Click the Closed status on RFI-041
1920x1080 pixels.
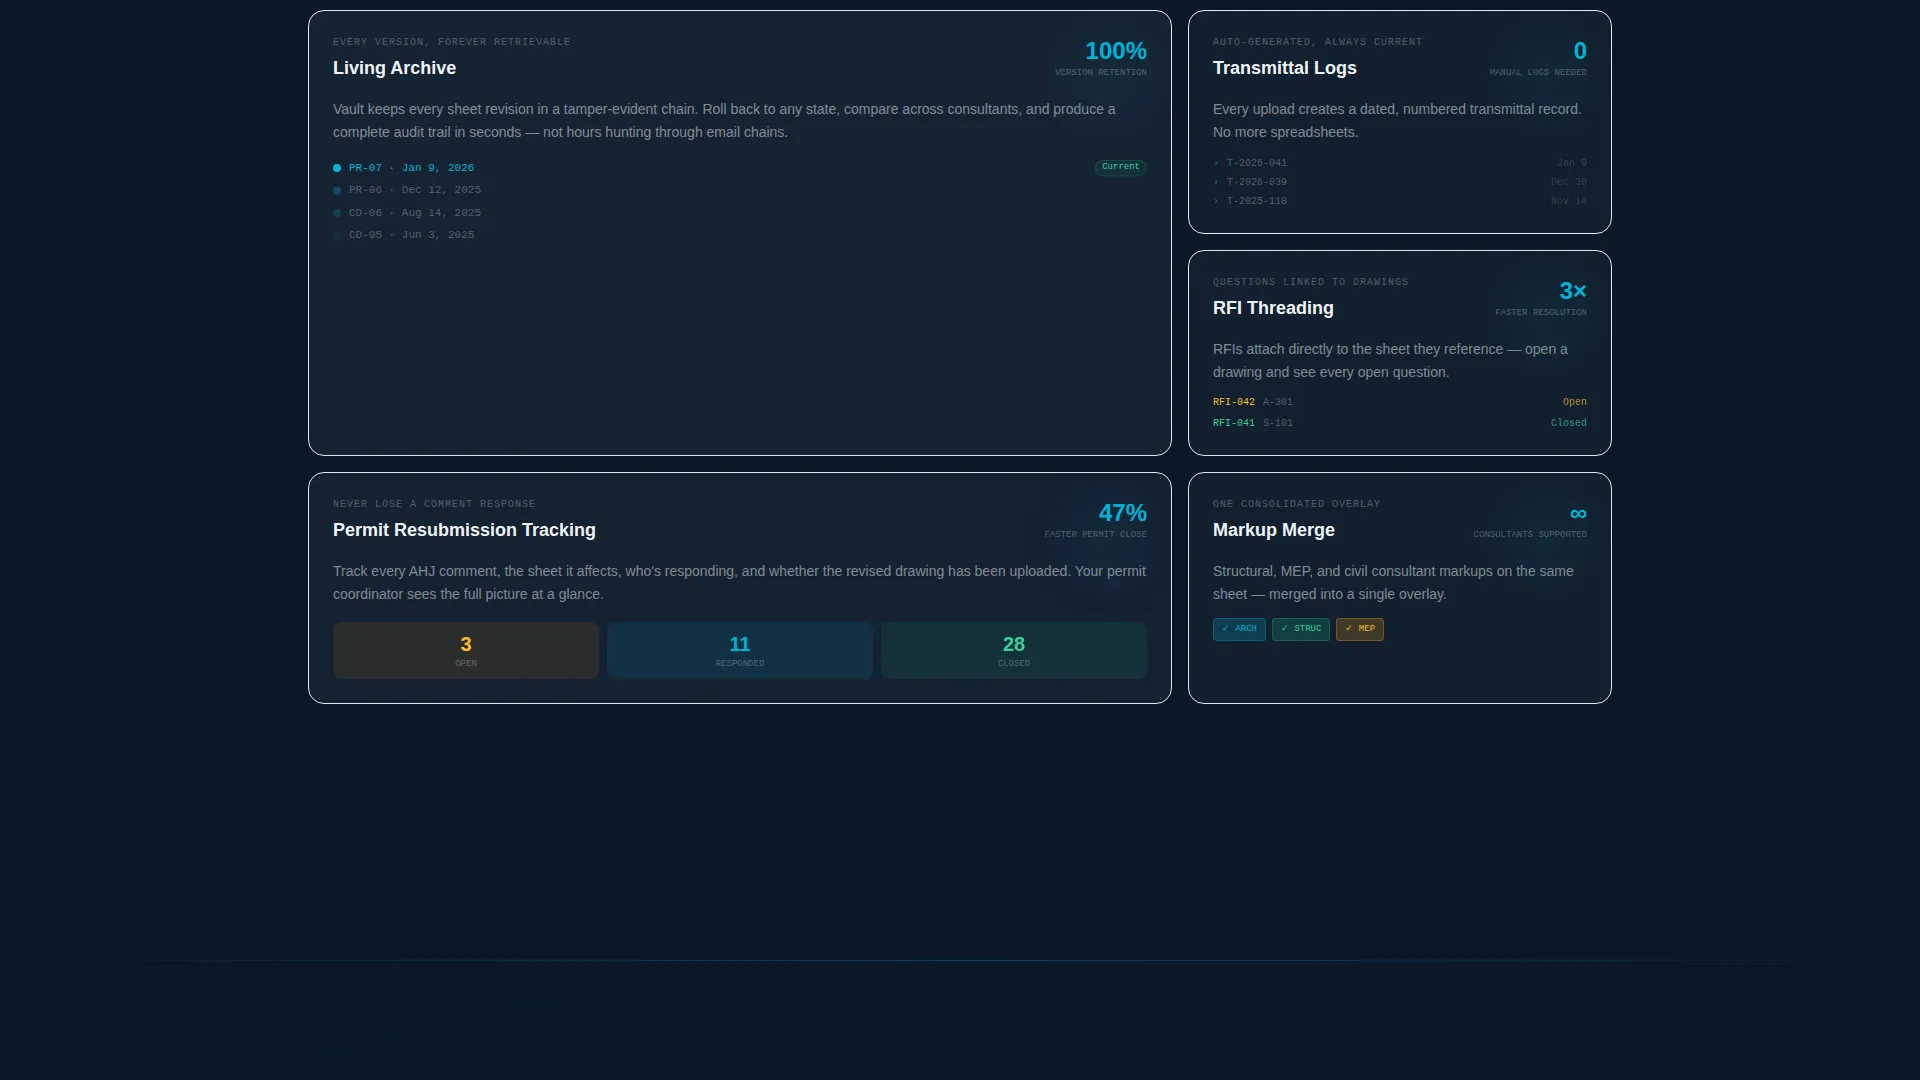[1568, 423]
